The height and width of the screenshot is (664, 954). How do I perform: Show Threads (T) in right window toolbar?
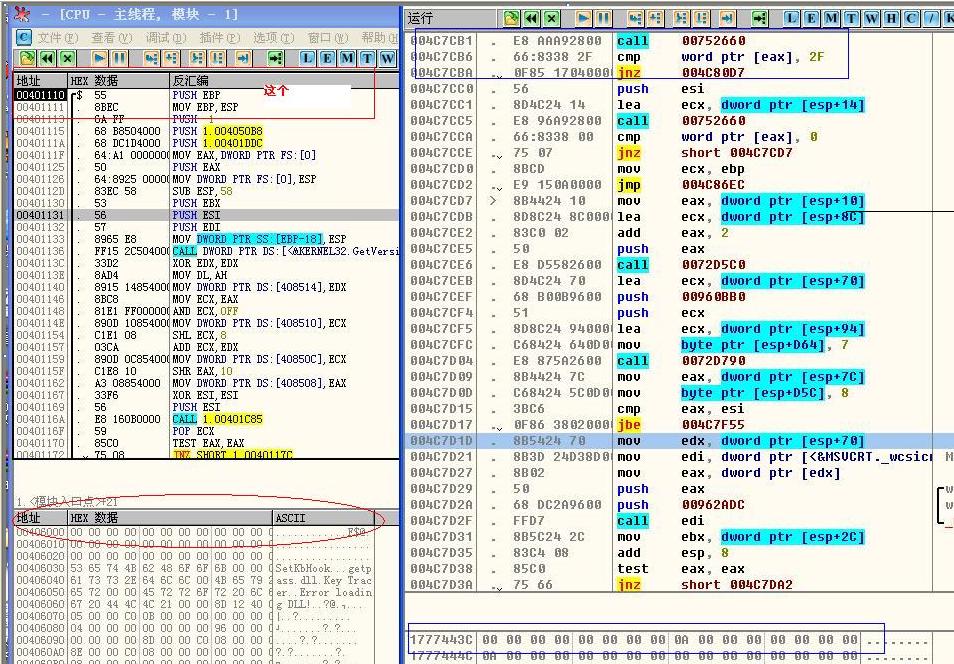tap(852, 18)
